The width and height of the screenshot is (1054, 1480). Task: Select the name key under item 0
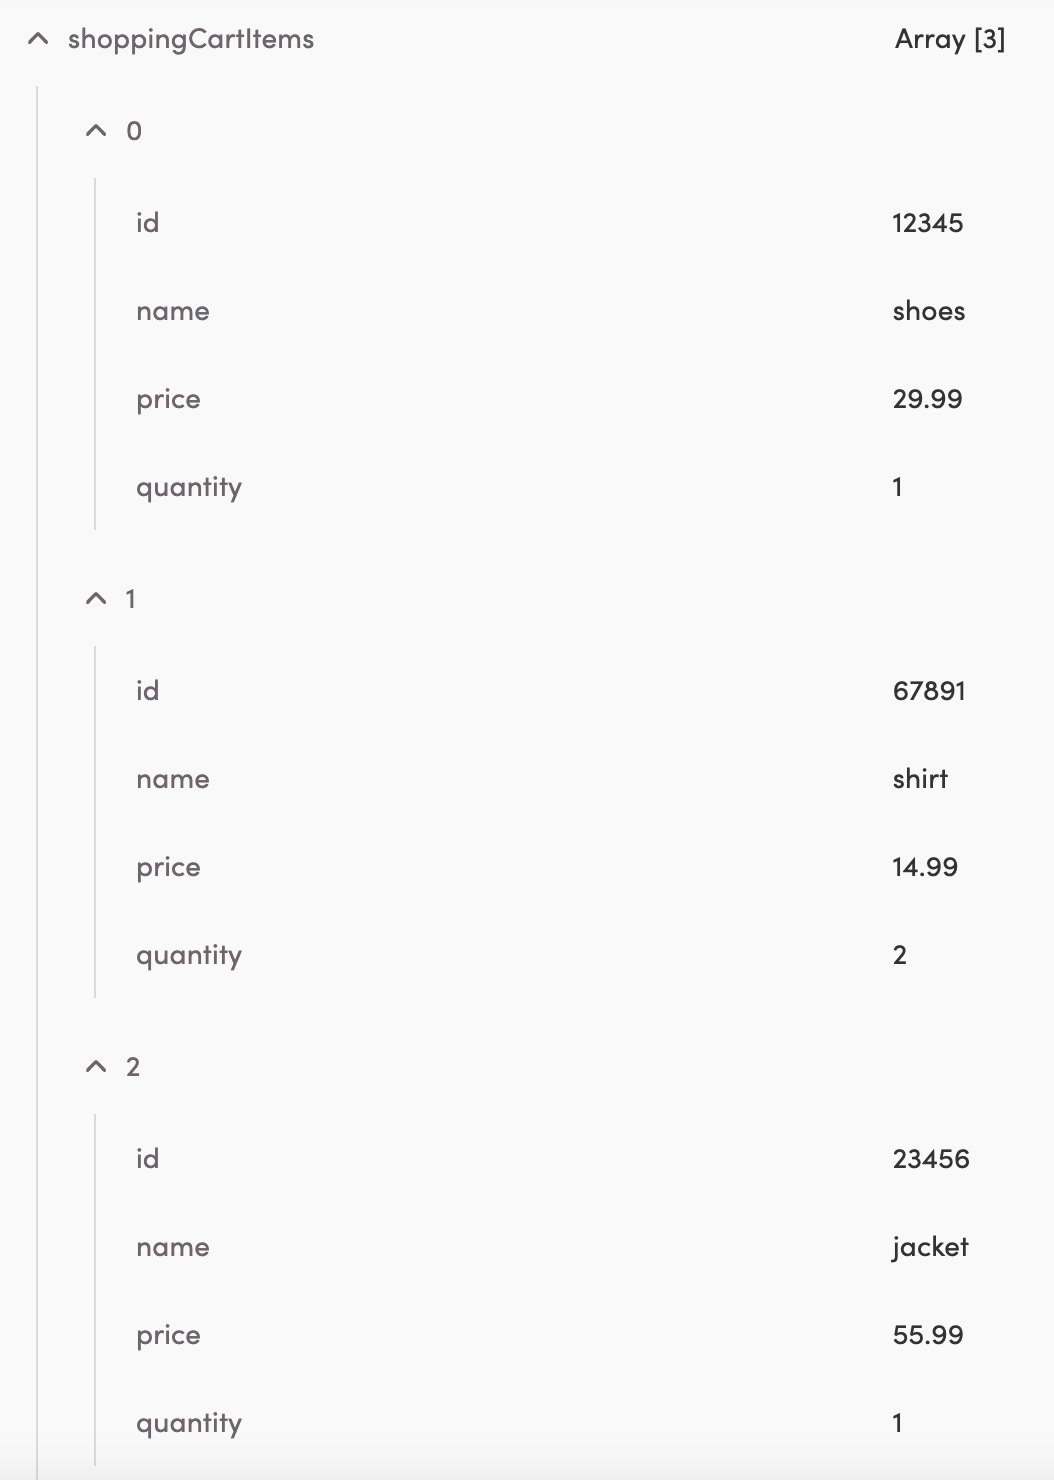173,311
